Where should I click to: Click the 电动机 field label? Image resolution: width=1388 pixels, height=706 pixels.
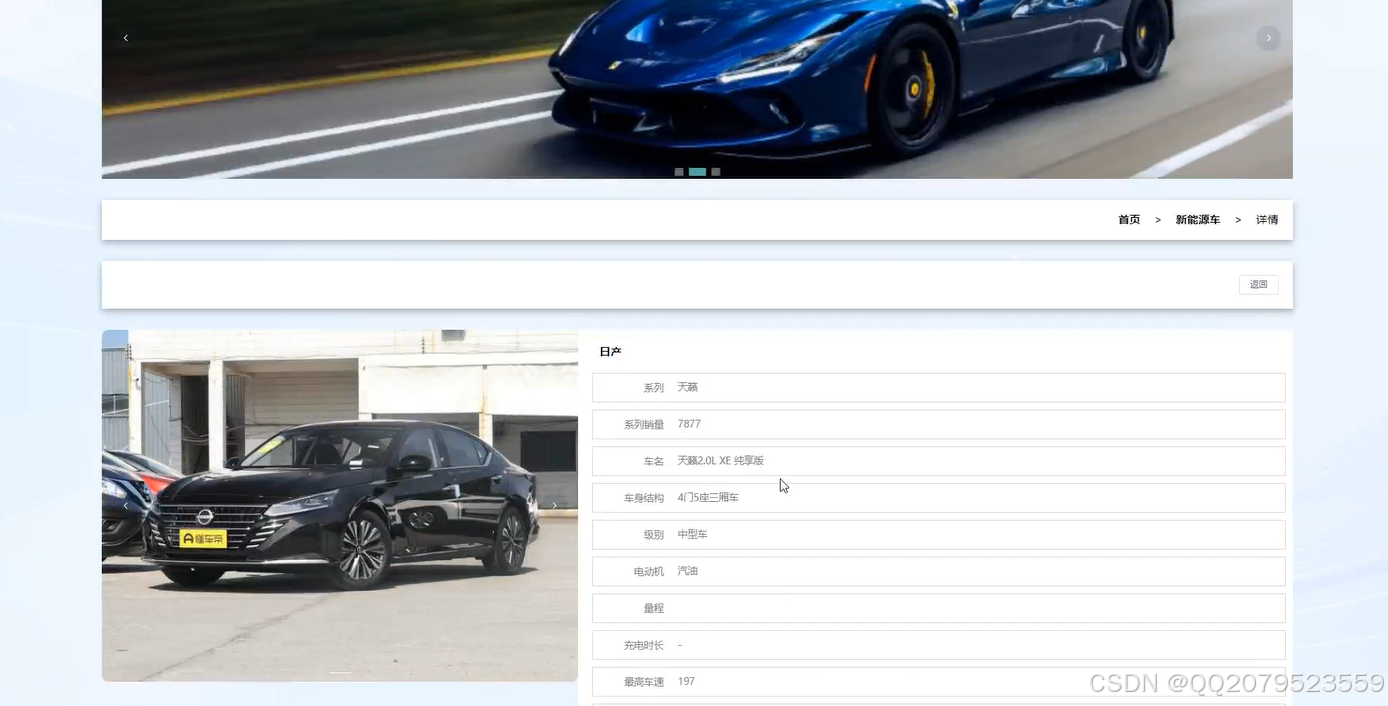click(649, 571)
